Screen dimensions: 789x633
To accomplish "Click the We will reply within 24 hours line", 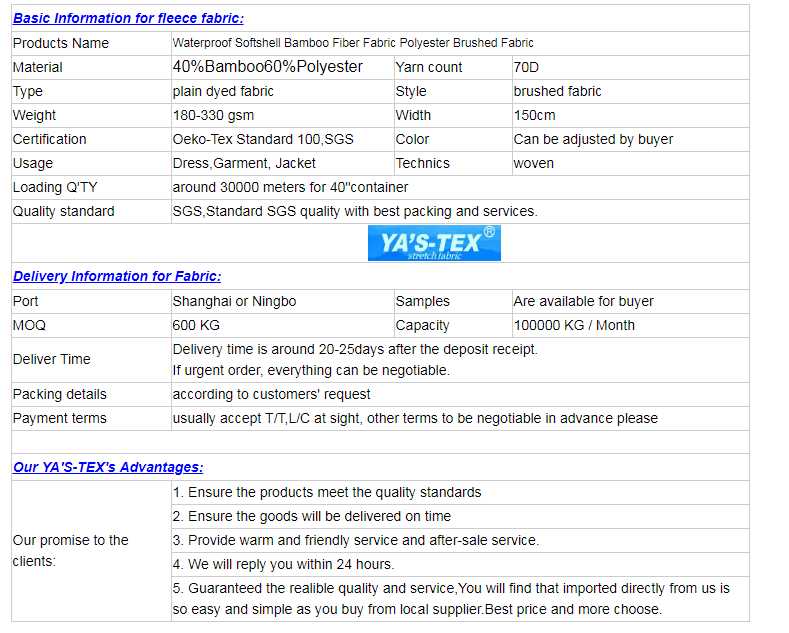I will [283, 564].
